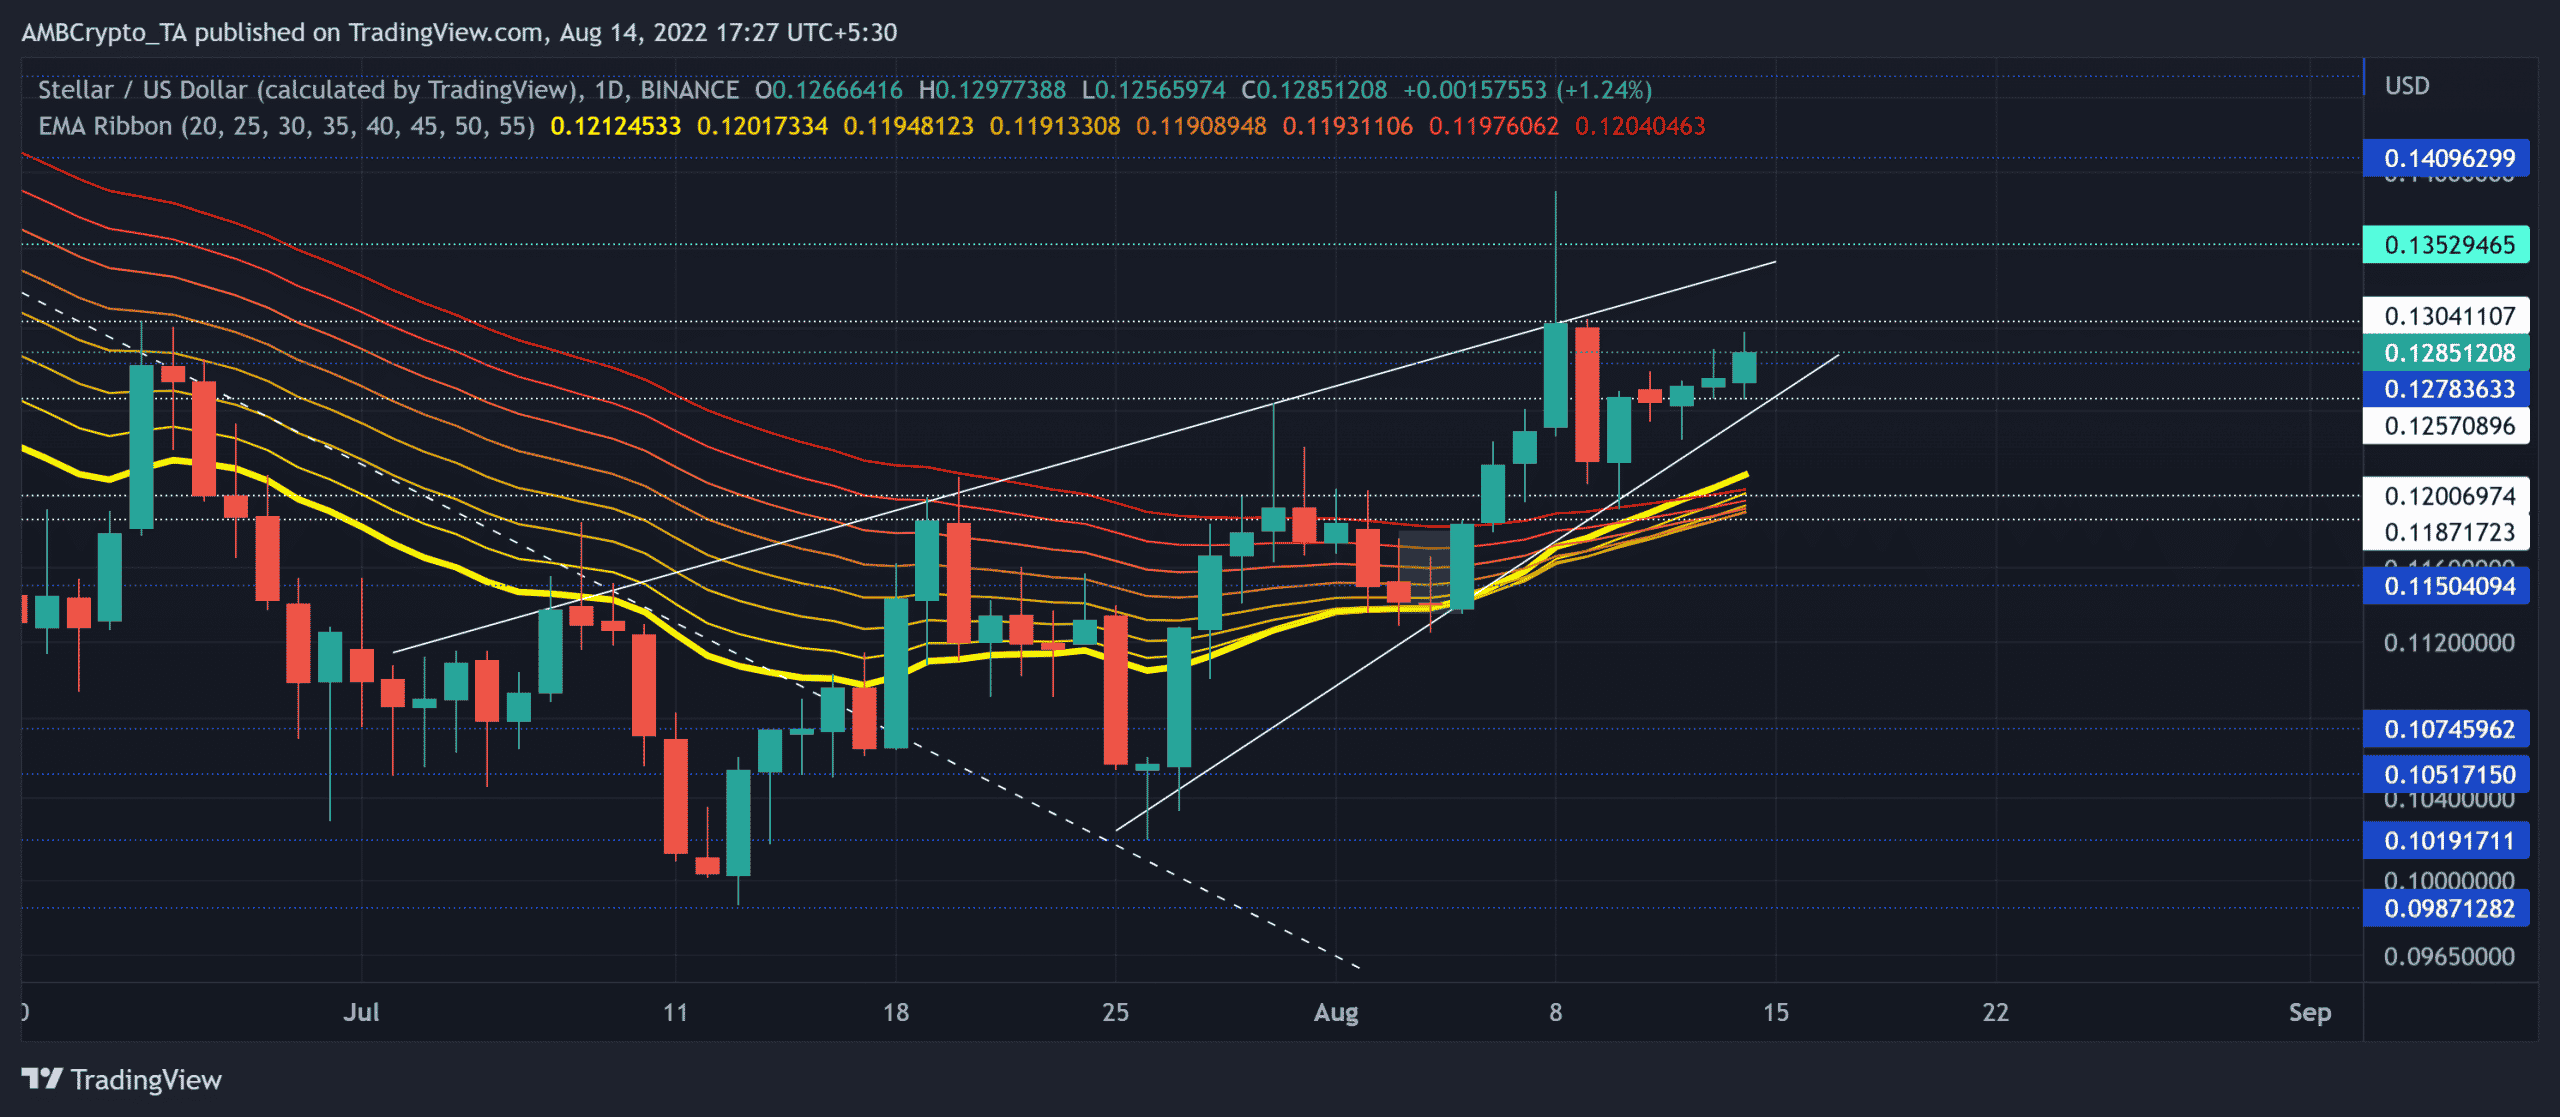
Task: Click the Sep date label on time axis
Action: pyautogui.click(x=2310, y=1012)
